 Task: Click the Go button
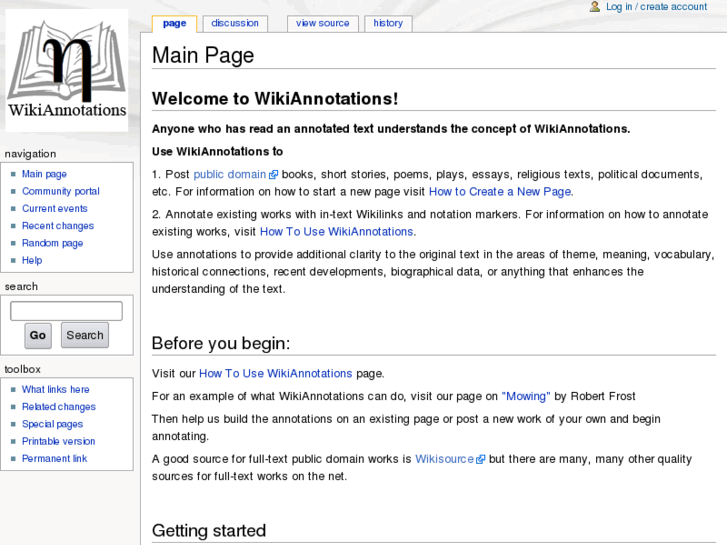(x=38, y=335)
